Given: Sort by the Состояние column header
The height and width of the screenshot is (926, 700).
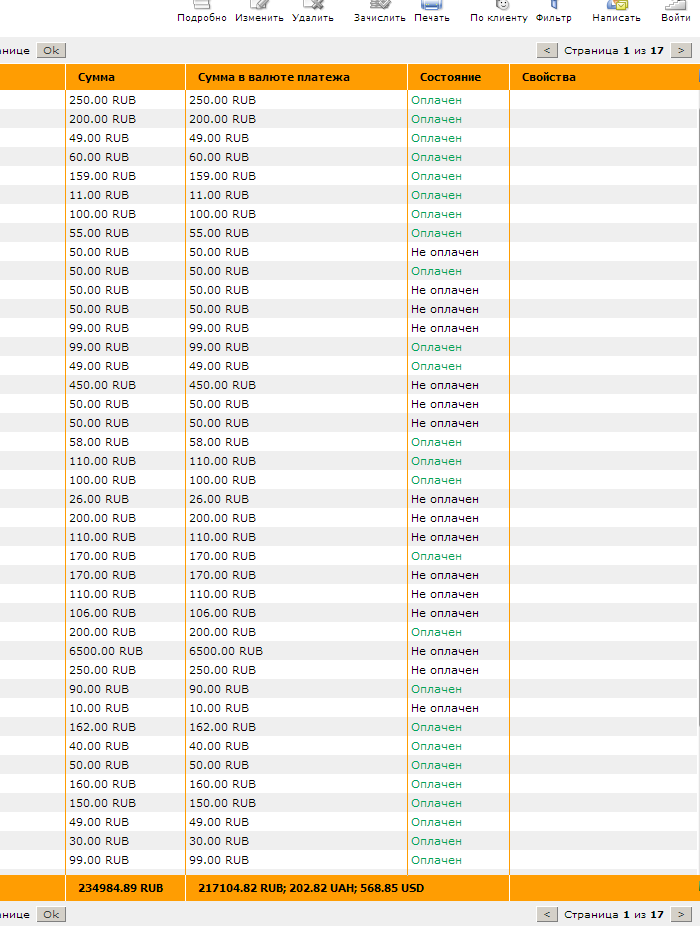Looking at the screenshot, I should tap(450, 77).
